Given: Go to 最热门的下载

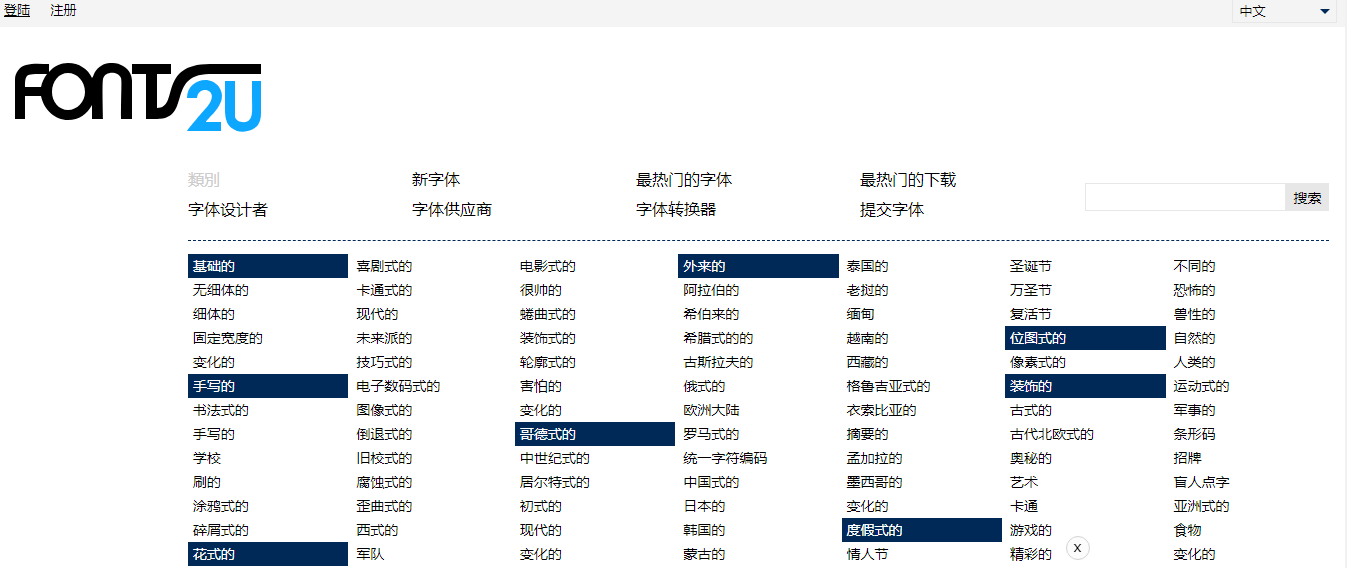Looking at the screenshot, I should tap(908, 180).
